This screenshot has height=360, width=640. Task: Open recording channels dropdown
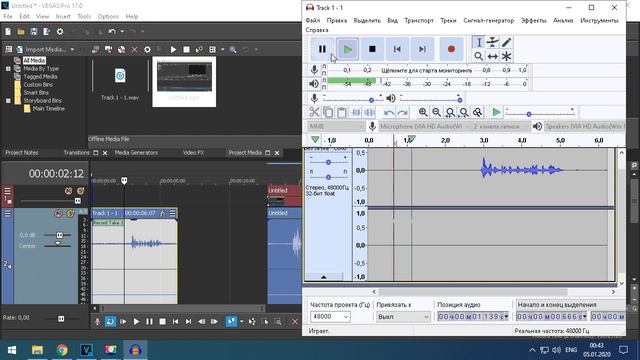click(500, 127)
